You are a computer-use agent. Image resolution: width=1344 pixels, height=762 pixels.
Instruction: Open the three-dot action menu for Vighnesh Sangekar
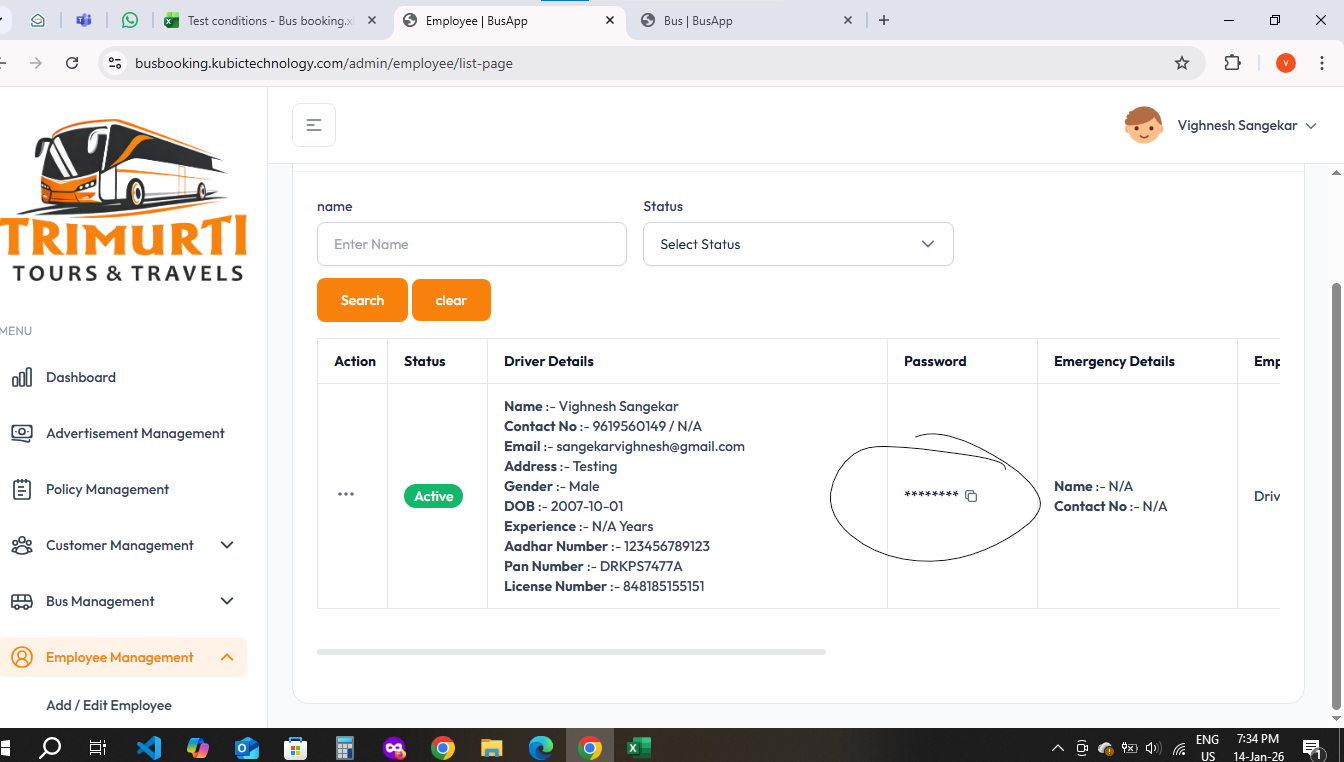coord(346,494)
